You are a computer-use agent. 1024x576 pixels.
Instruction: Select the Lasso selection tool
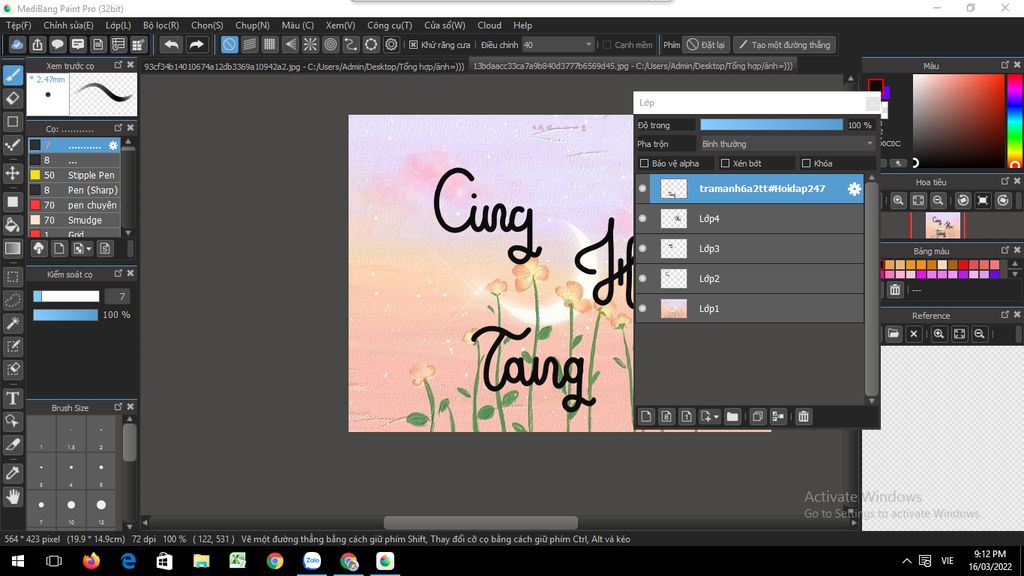(x=12, y=300)
